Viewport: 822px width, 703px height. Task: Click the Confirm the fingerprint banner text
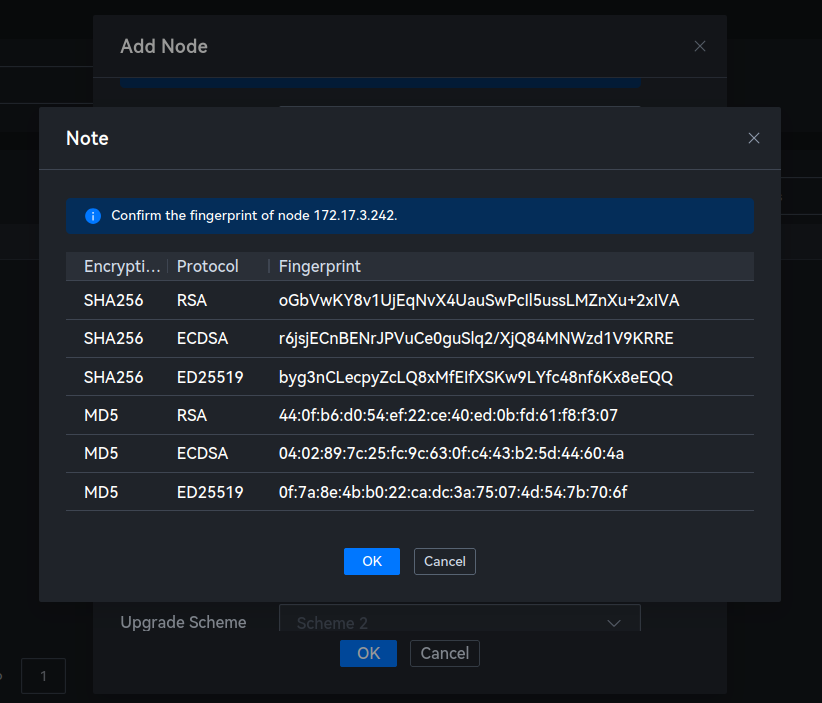[254, 216]
